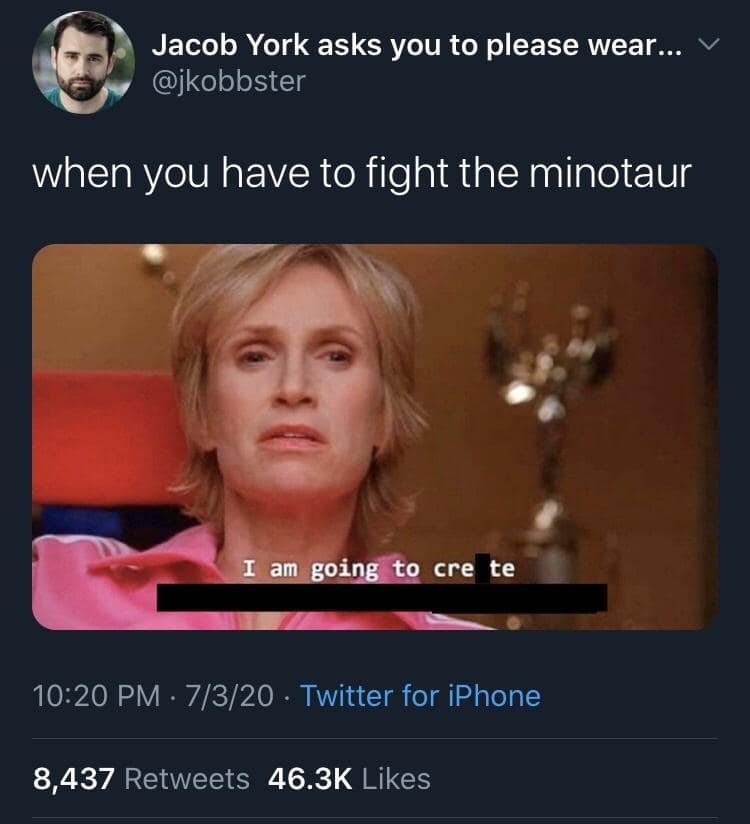The image size is (750, 824).
Task: Click the display name Jacob York asks you
Action: tap(417, 45)
